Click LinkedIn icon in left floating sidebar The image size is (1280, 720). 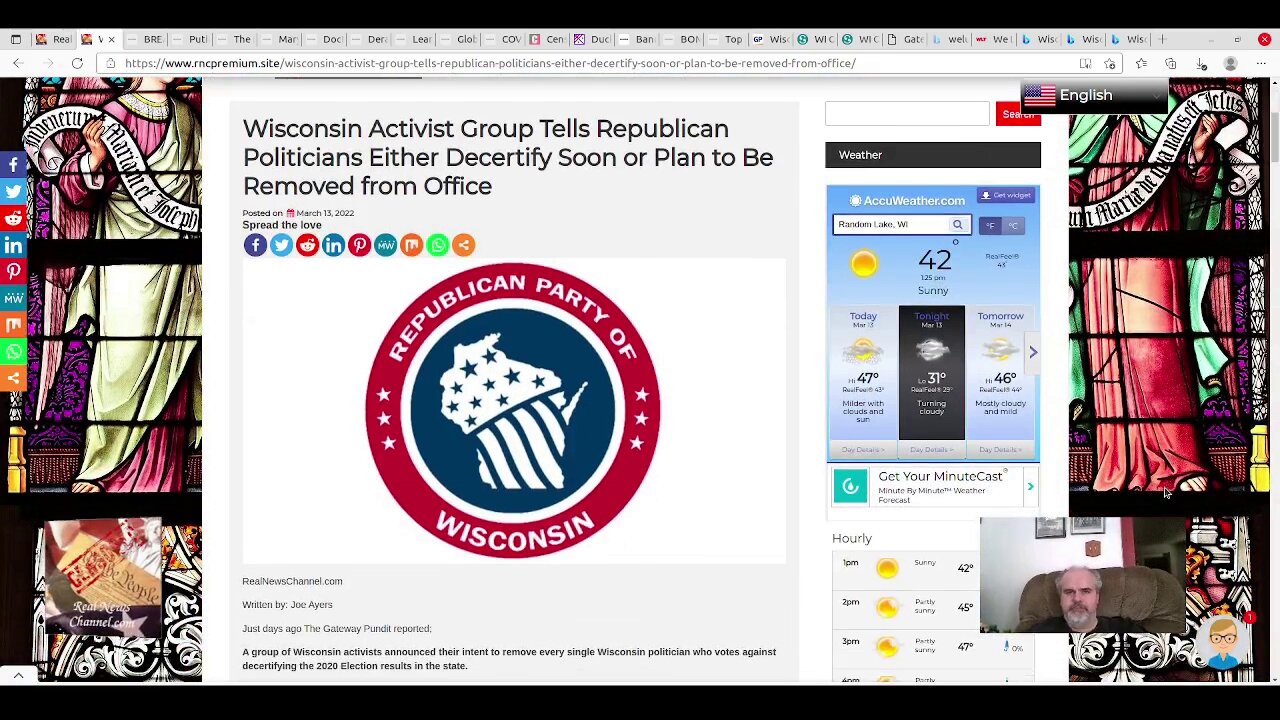coord(13,245)
